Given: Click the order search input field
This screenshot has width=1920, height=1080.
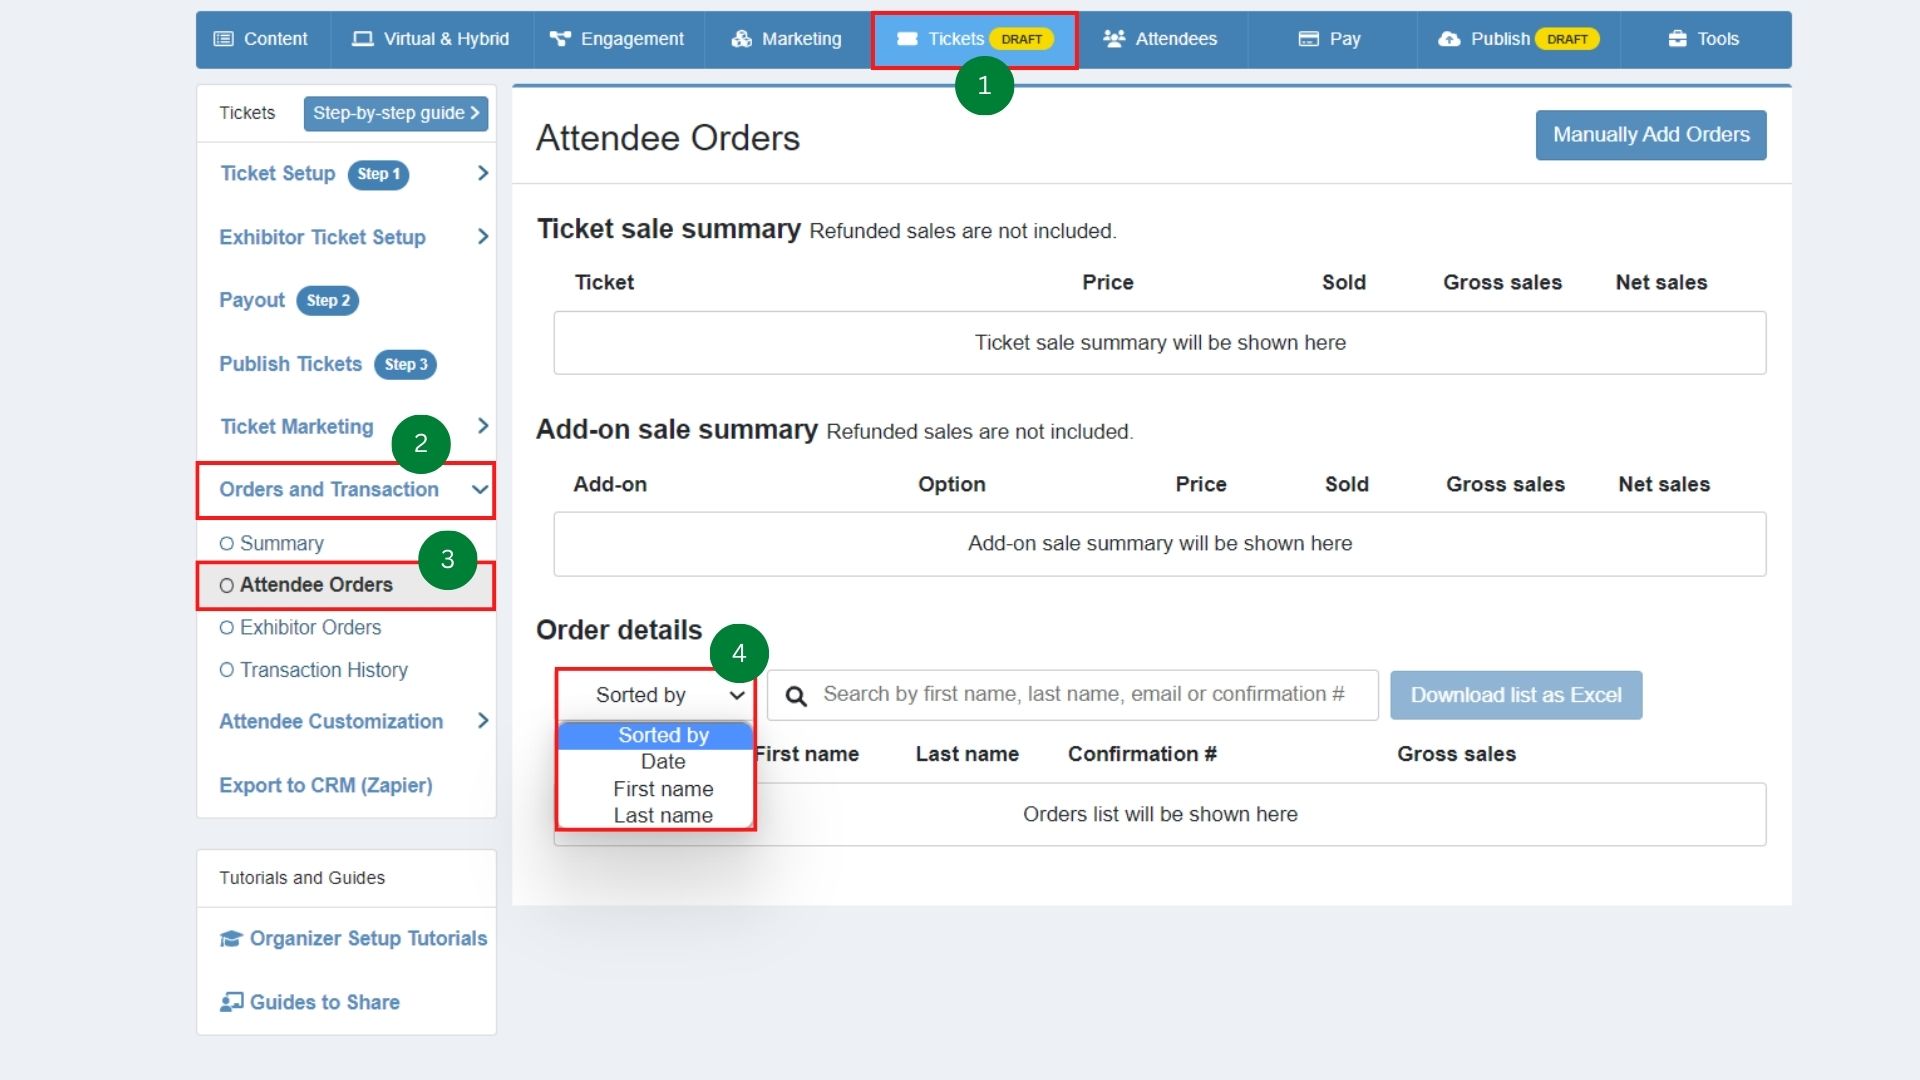Looking at the screenshot, I should click(x=1070, y=694).
